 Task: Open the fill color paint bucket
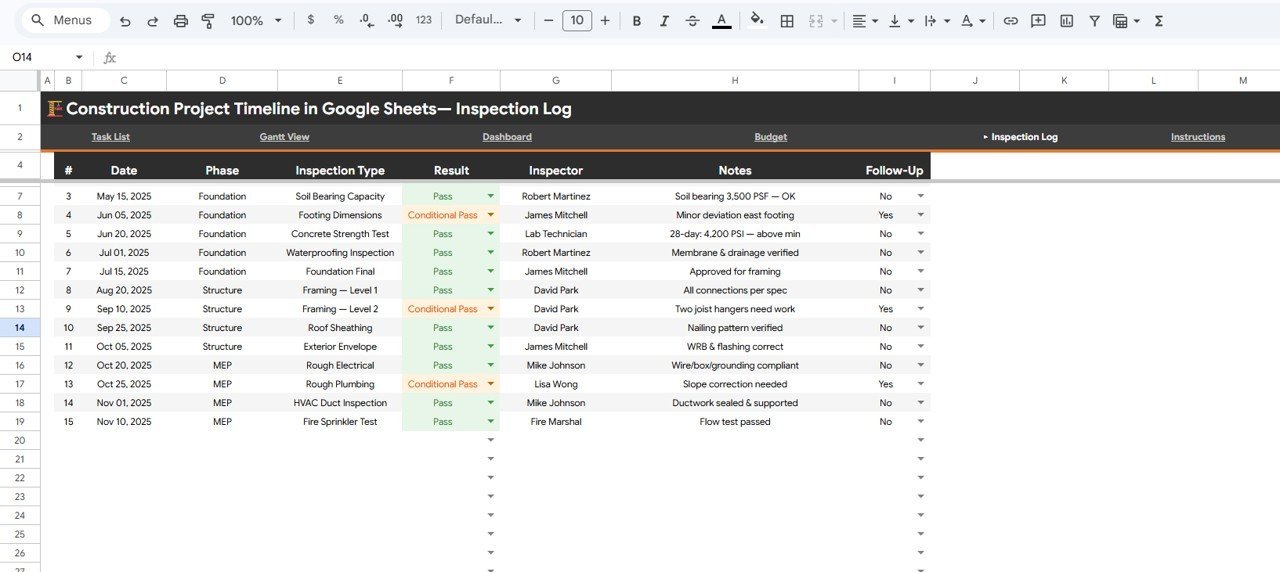(x=757, y=21)
